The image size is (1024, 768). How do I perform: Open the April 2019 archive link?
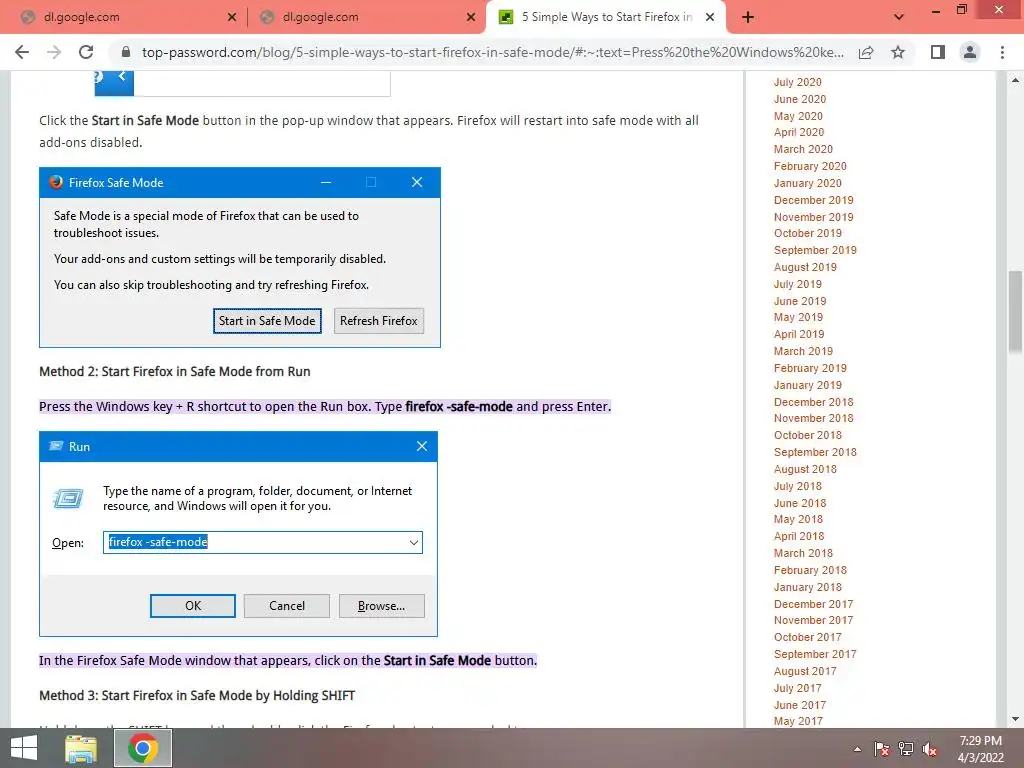click(799, 334)
